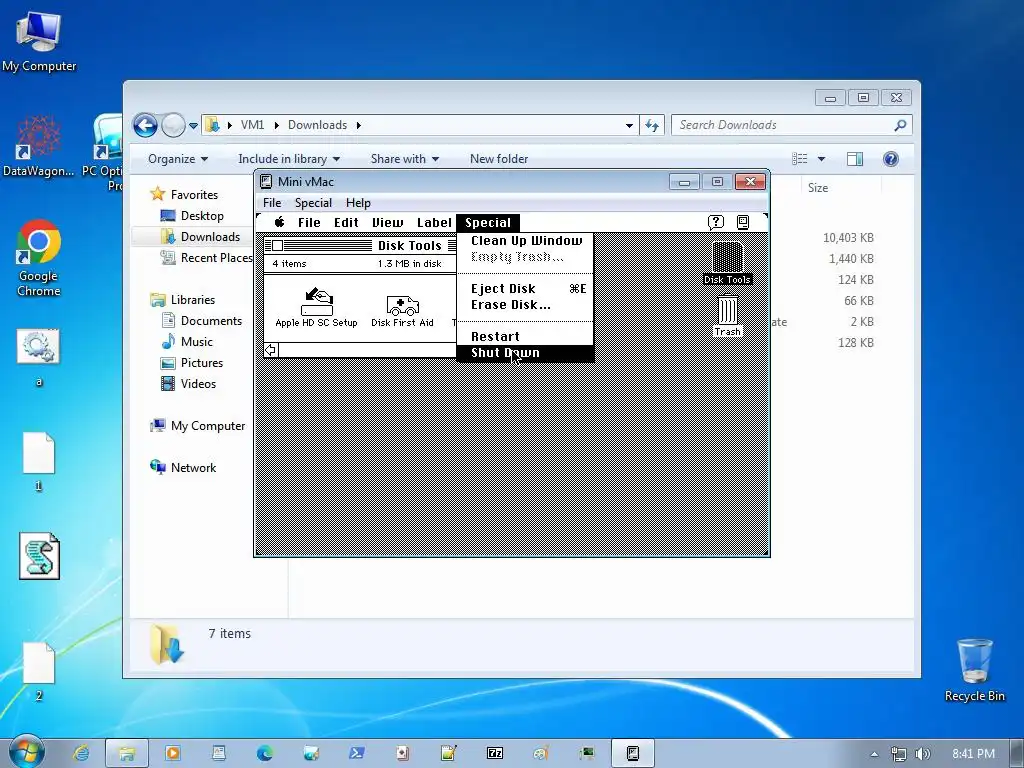Image resolution: width=1024 pixels, height=768 pixels.
Task: Open the Recycle Bin desktop icon
Action: (x=974, y=670)
